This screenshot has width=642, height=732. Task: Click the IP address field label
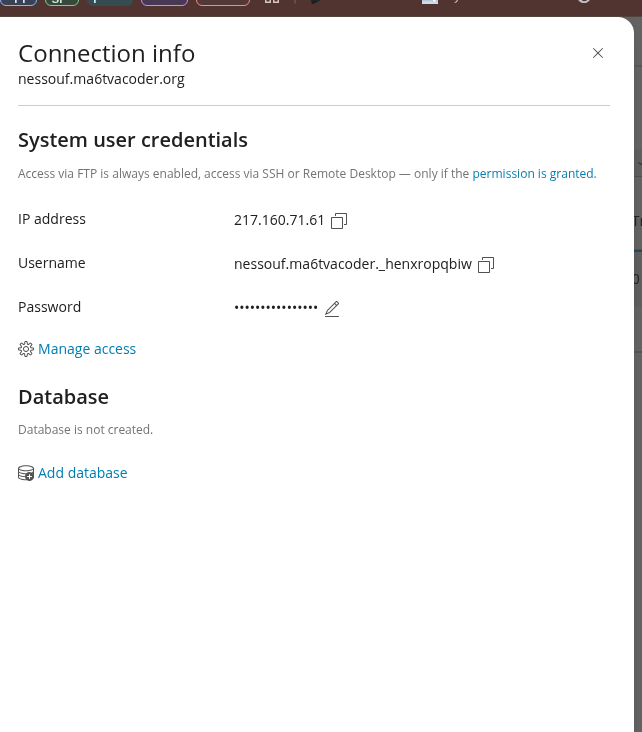(52, 219)
